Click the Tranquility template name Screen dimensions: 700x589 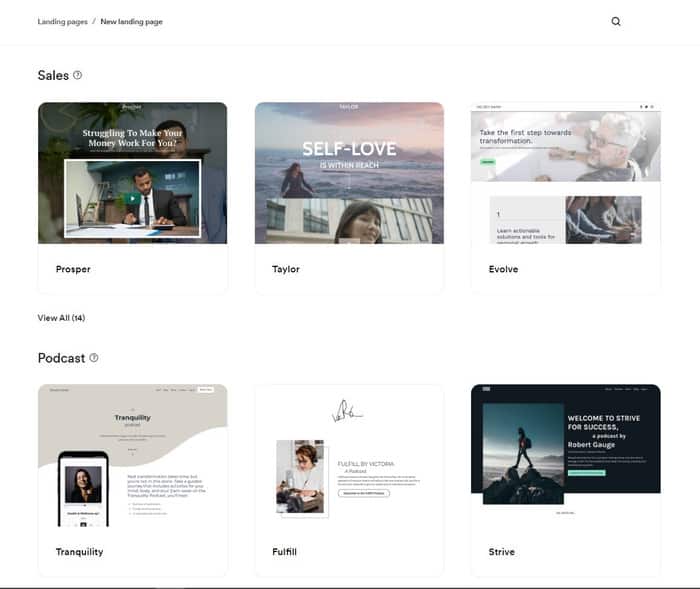coord(79,552)
